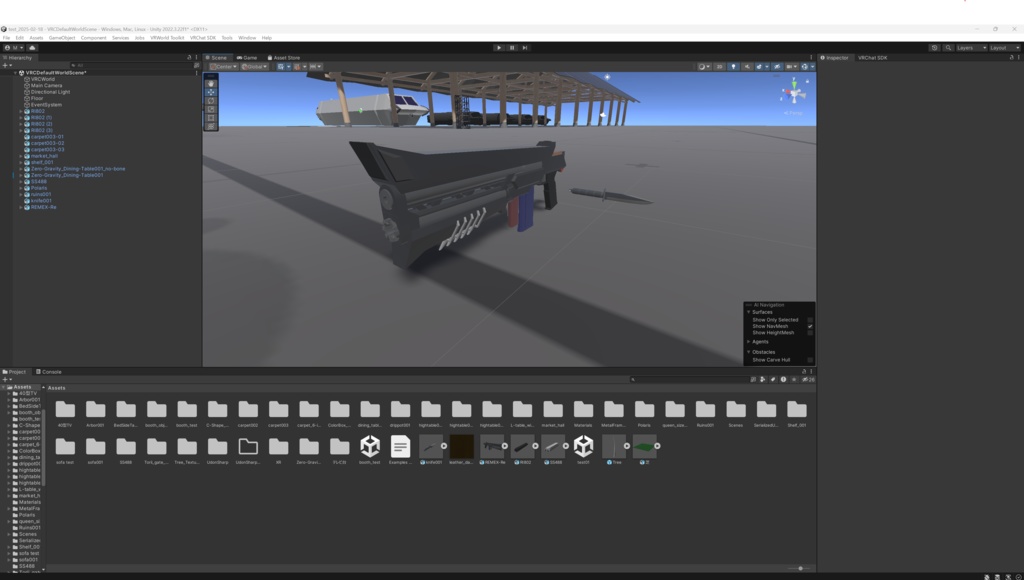
Task: Toggle scene visibility hidden-objects icon
Action: (x=776, y=67)
